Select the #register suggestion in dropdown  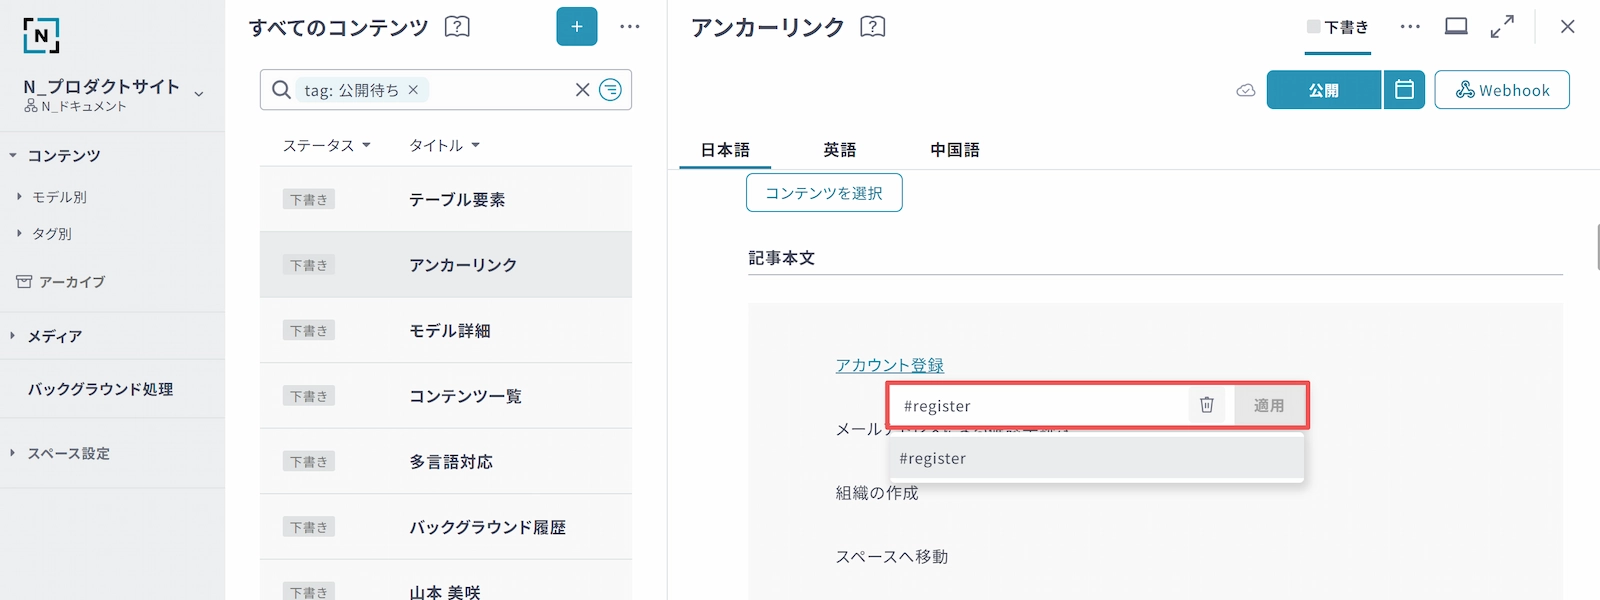(1095, 458)
